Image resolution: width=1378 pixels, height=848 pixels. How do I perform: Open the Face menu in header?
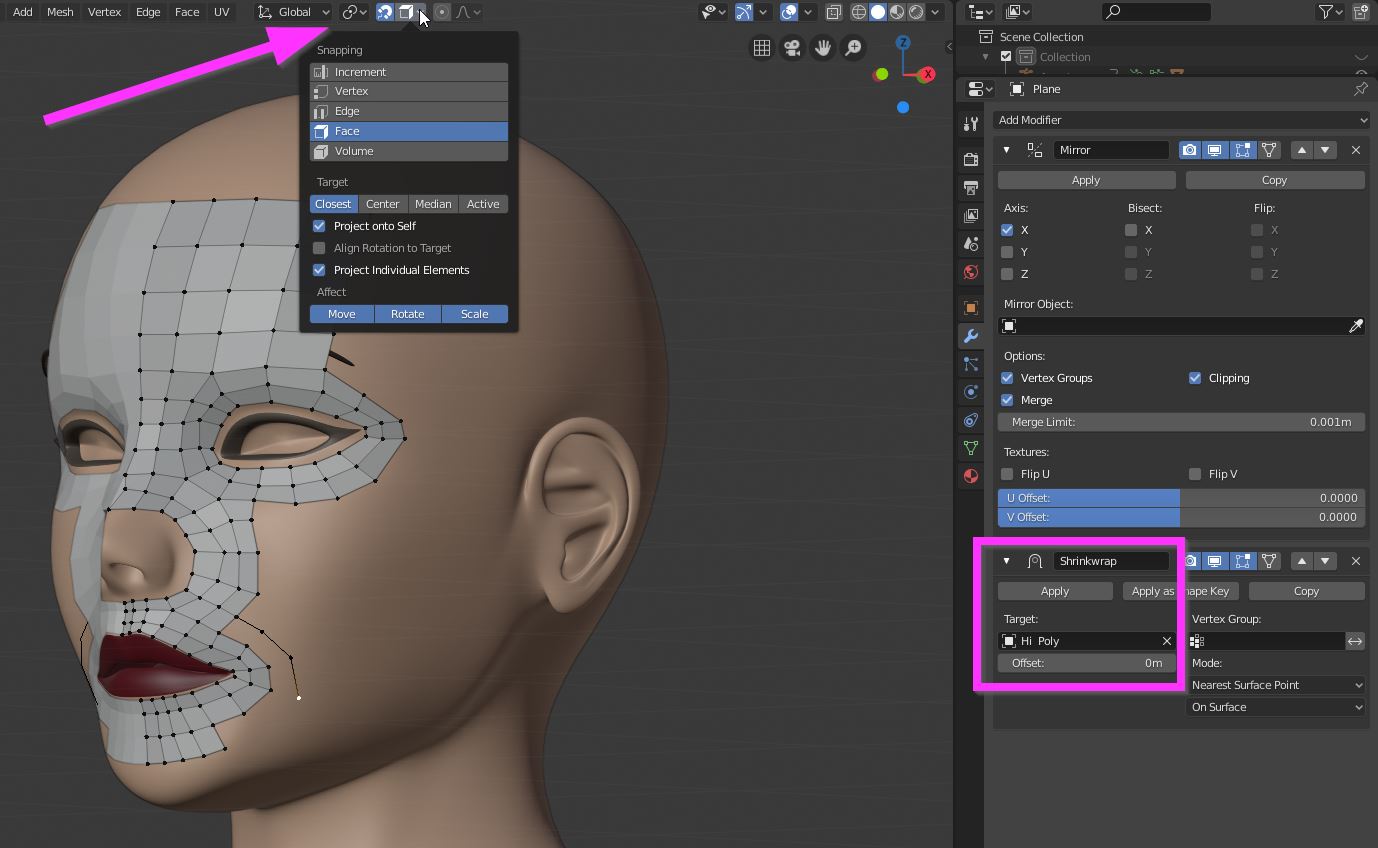187,12
